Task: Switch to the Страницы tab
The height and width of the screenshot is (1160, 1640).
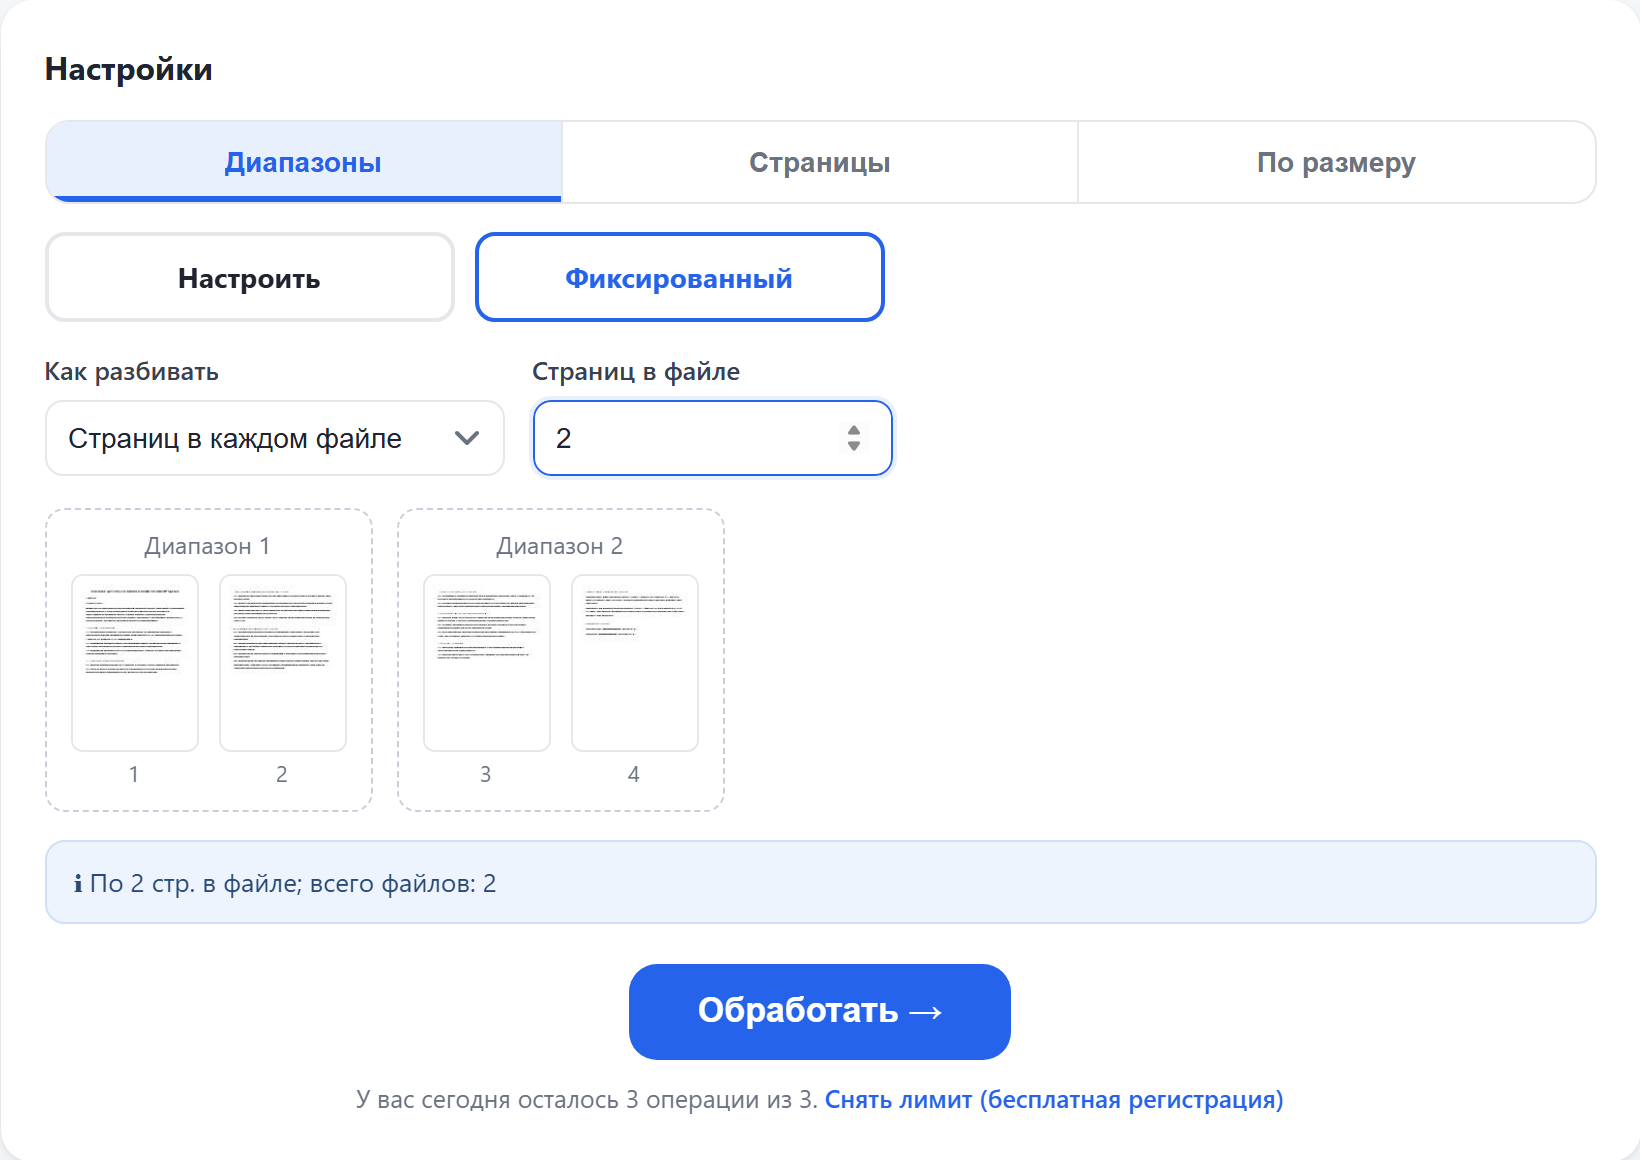Action: tap(820, 162)
